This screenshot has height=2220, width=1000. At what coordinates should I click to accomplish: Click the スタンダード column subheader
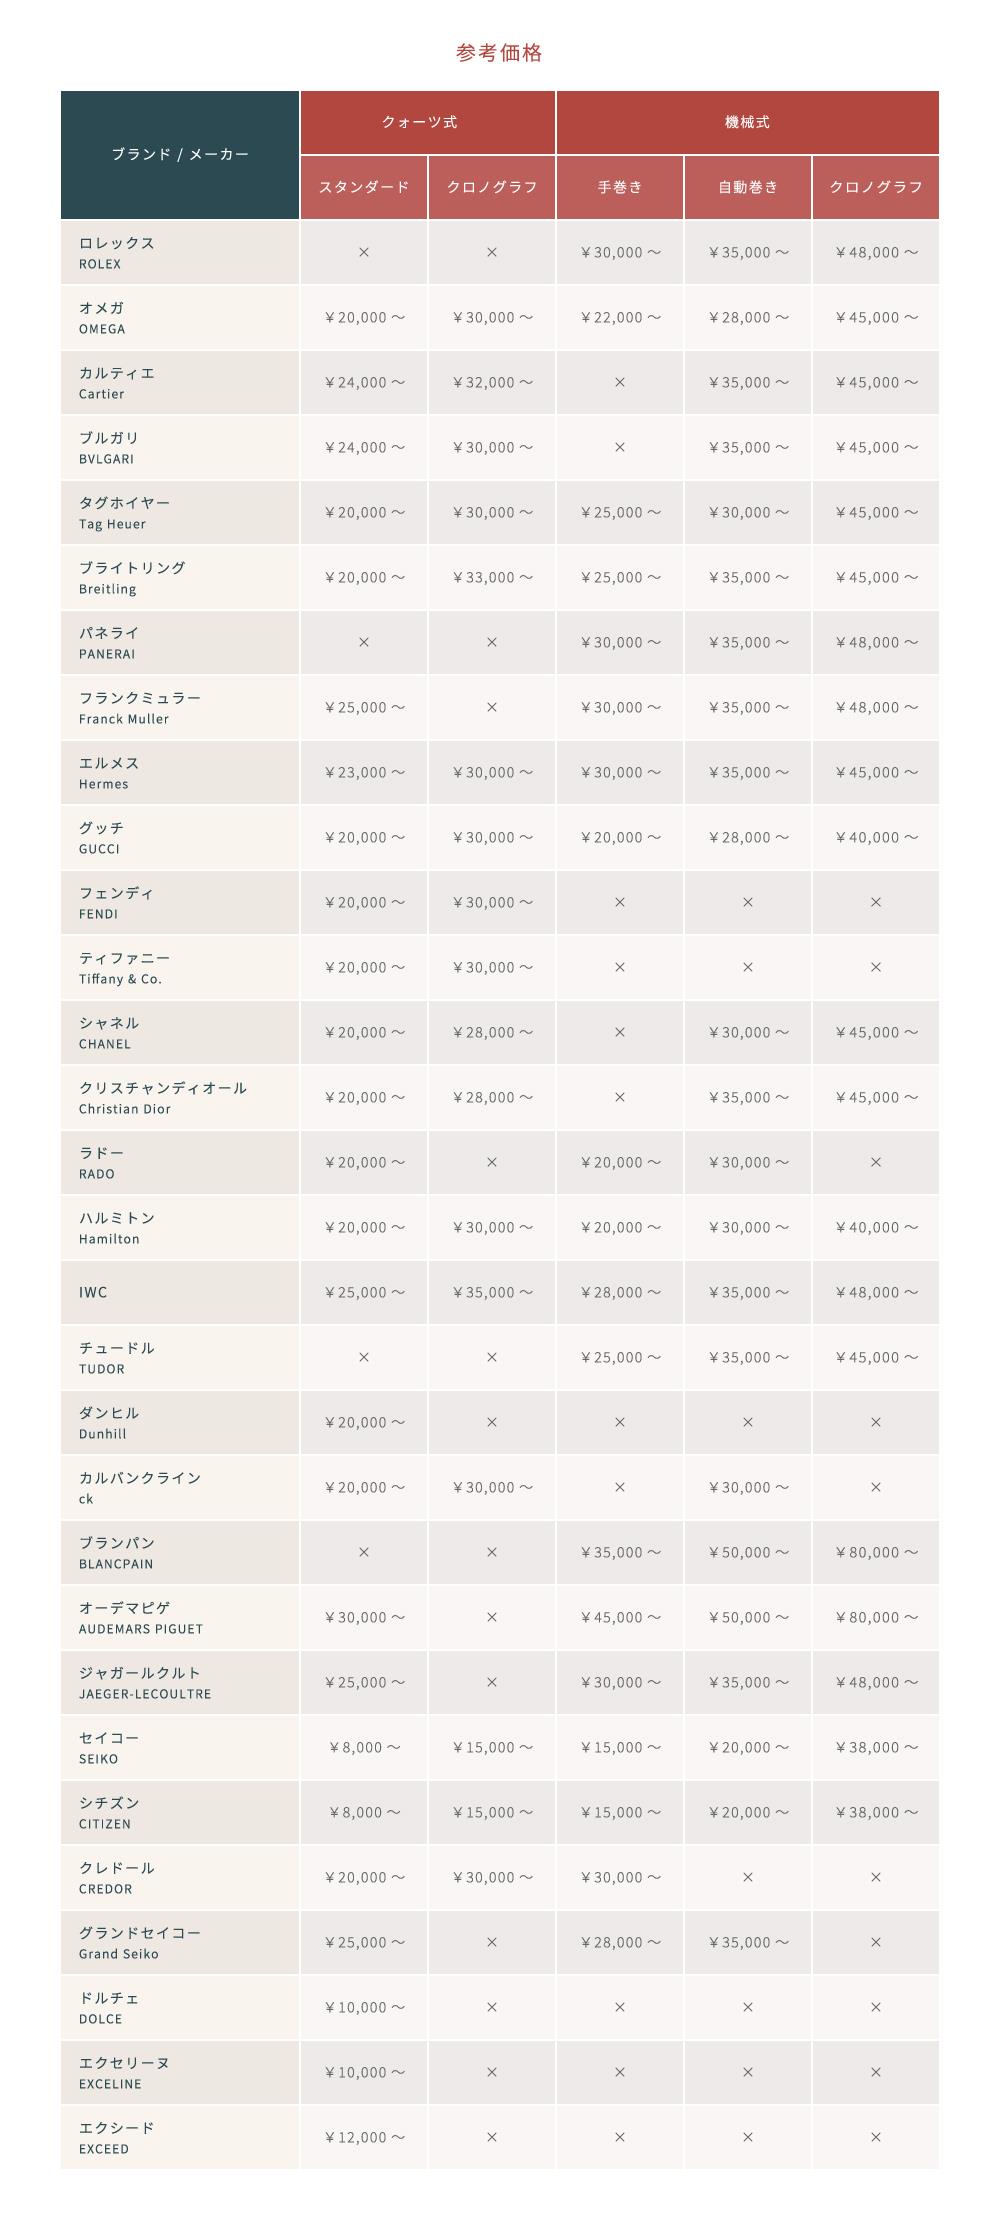coord(364,187)
